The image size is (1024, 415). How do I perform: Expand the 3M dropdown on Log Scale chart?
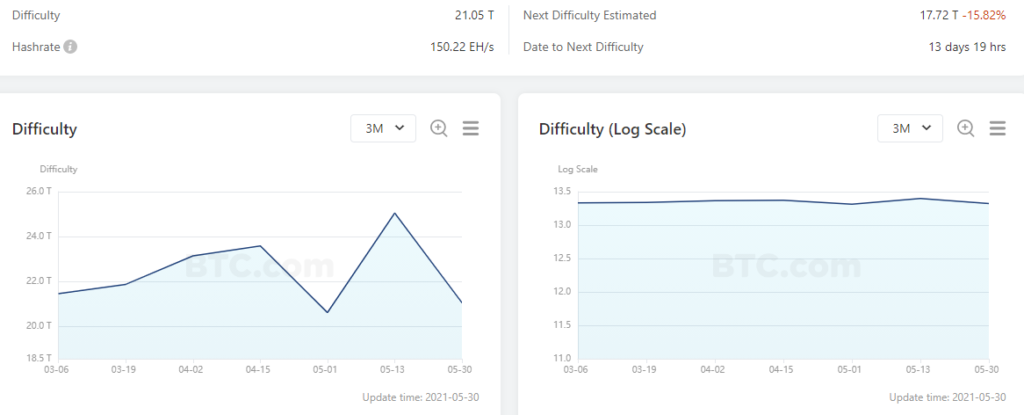(910, 128)
